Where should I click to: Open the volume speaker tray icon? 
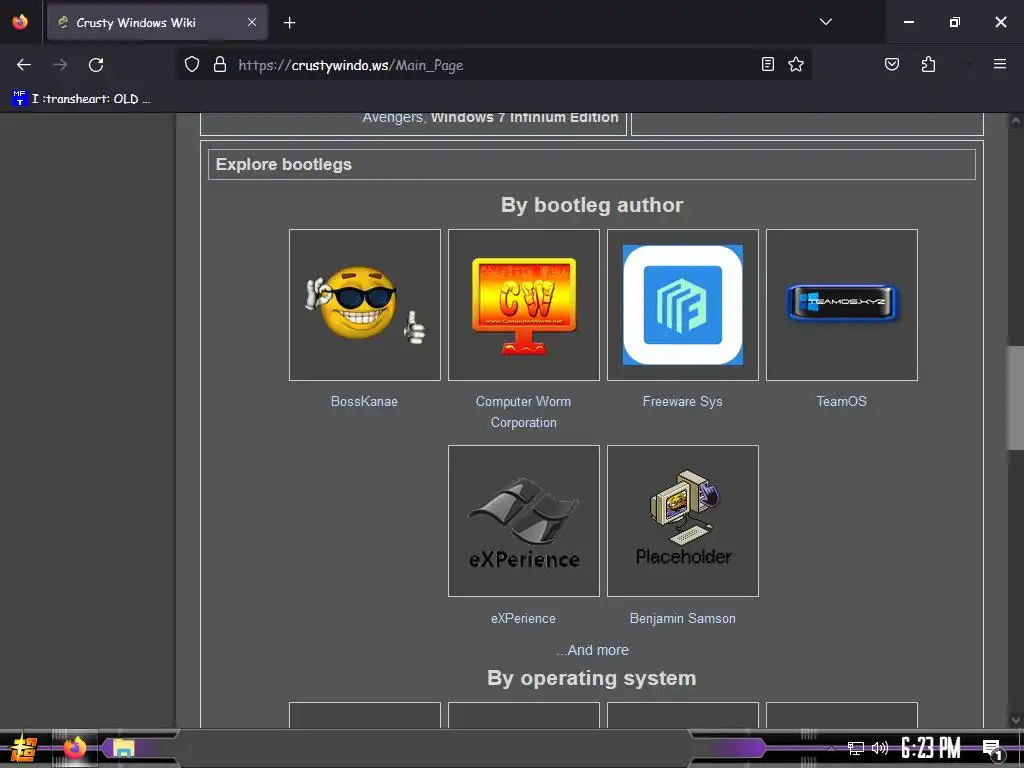(880, 748)
